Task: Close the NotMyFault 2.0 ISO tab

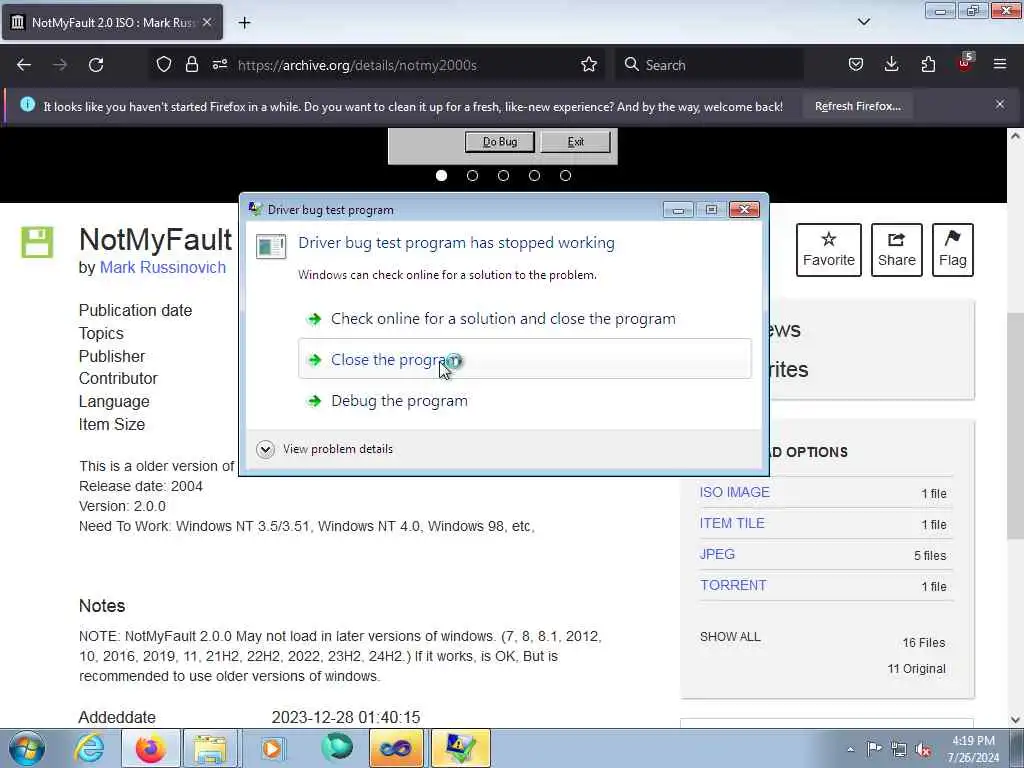Action: pos(207,22)
